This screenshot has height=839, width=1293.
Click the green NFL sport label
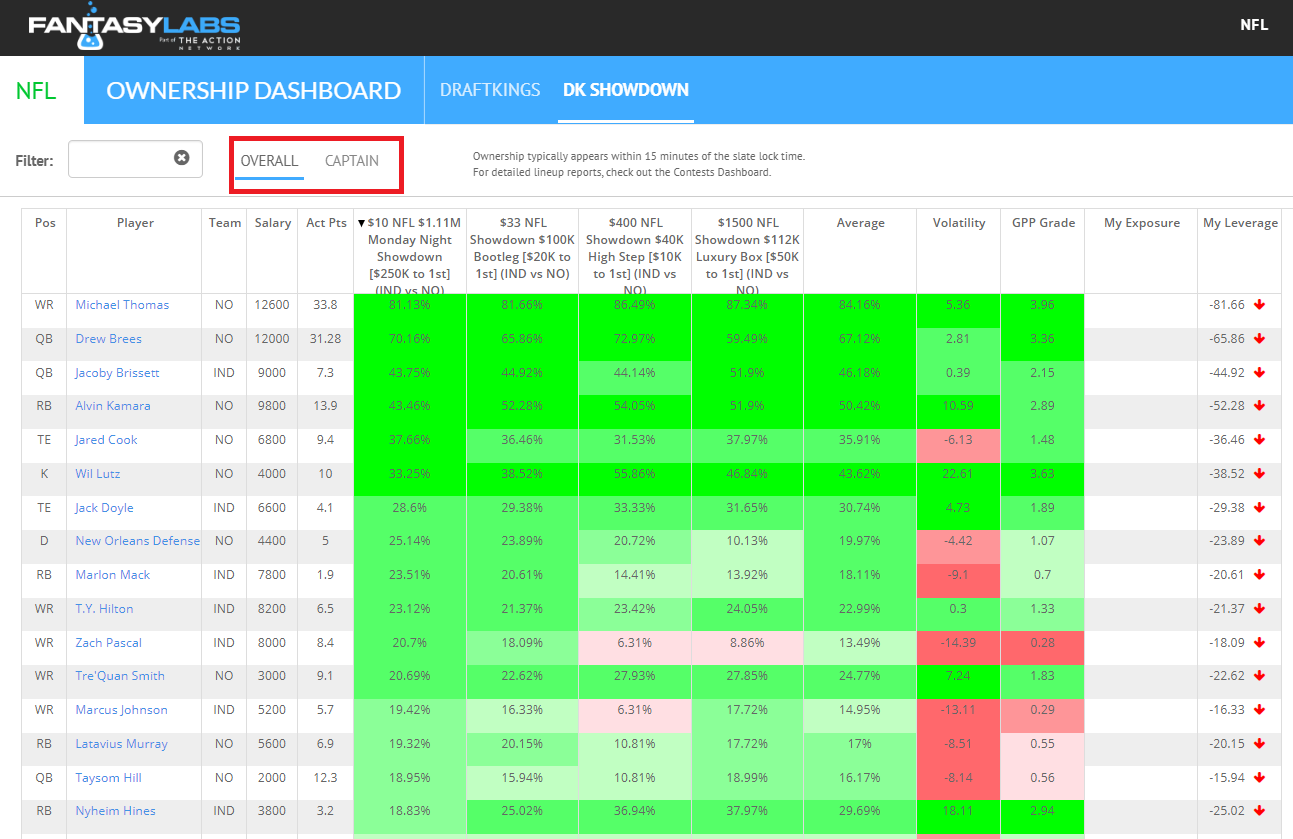point(36,91)
